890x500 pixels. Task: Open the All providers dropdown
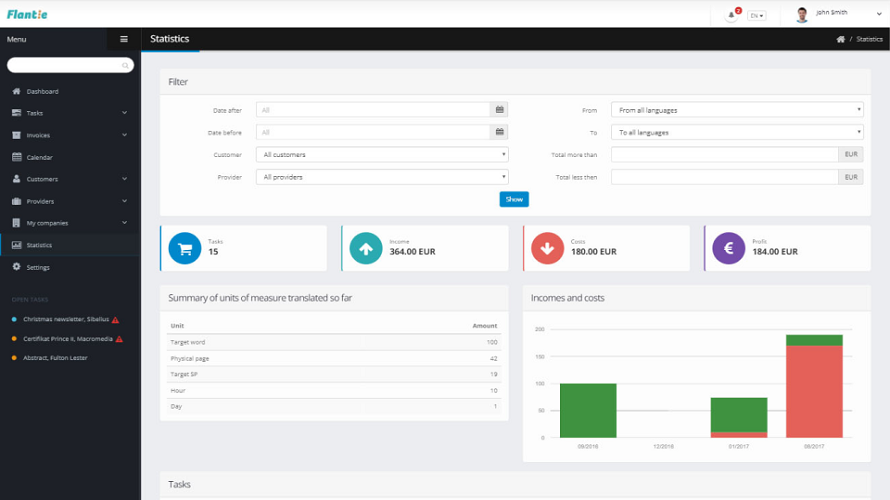[382, 177]
